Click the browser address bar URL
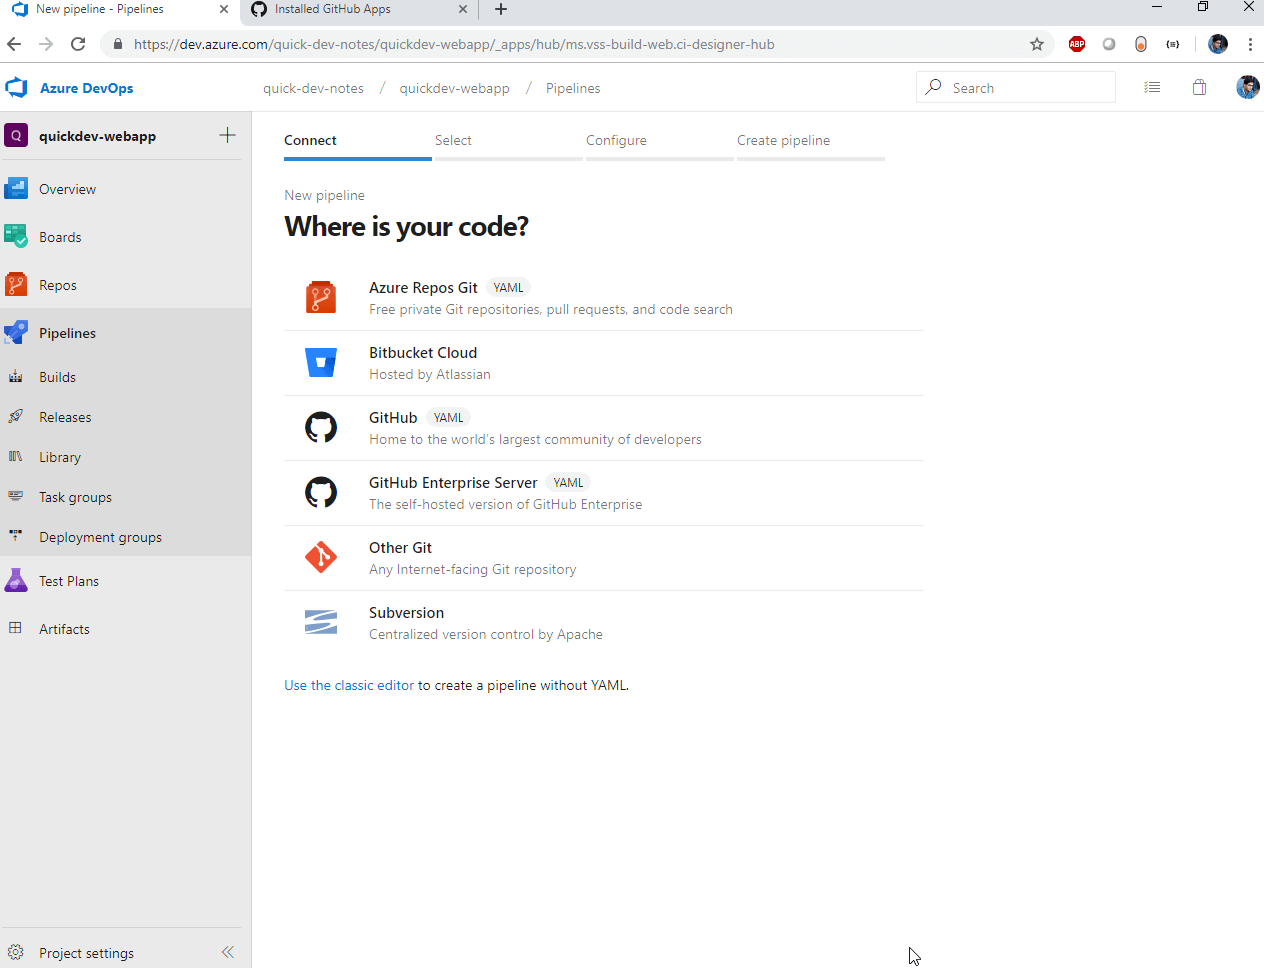 coord(454,44)
